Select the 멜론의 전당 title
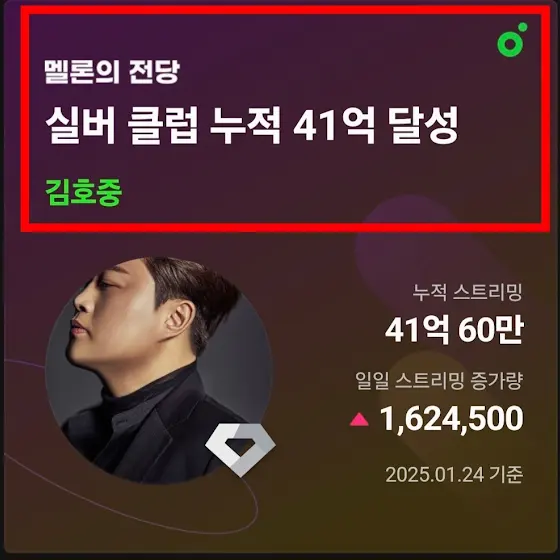560x560 pixels. tap(111, 71)
